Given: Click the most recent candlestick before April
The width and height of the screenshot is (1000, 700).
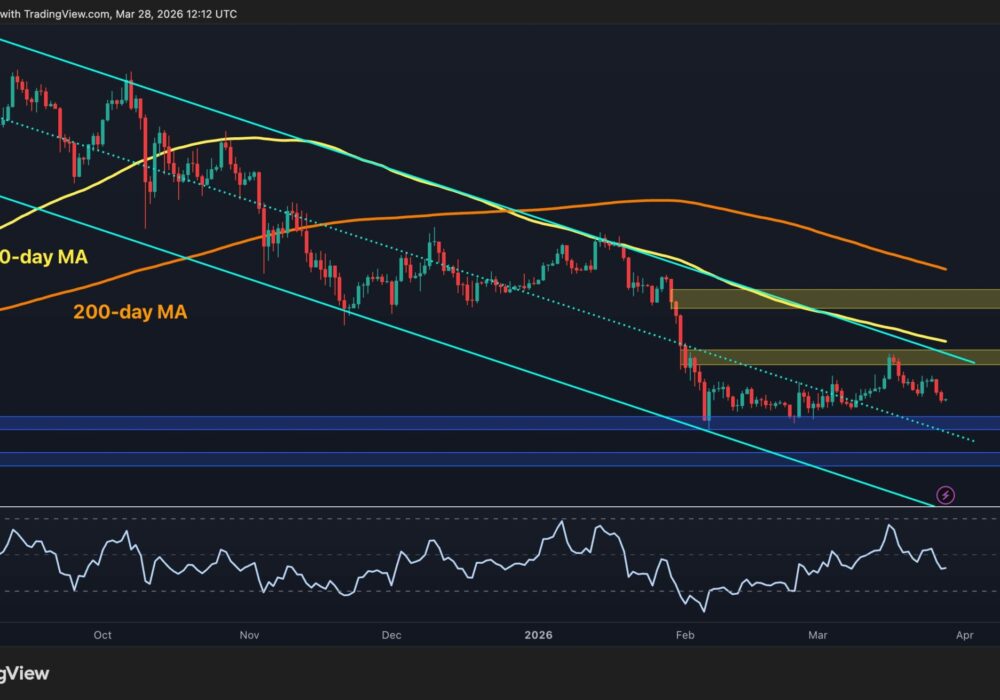Looking at the screenshot, I should 945,399.
